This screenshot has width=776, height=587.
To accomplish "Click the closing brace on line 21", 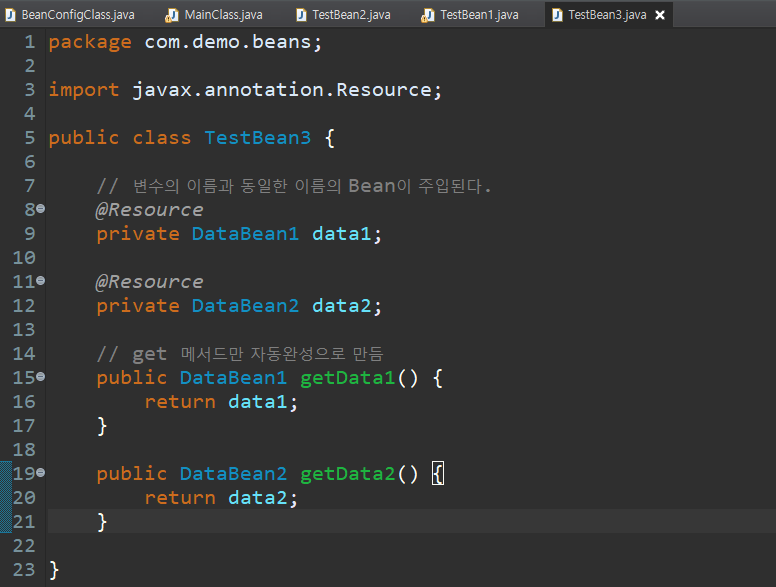I will click(102, 522).
